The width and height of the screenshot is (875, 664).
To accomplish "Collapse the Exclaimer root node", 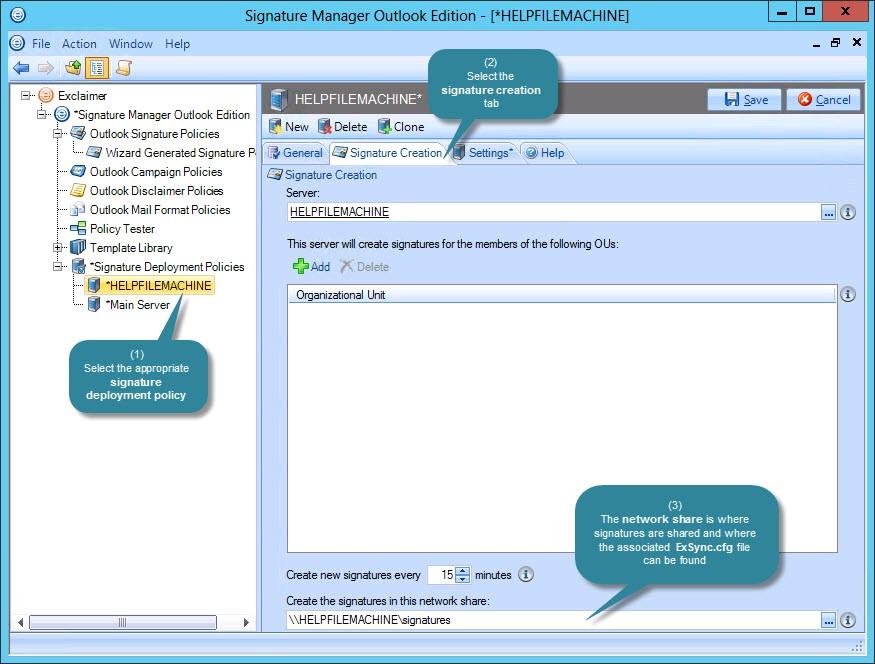I will (x=25, y=95).
